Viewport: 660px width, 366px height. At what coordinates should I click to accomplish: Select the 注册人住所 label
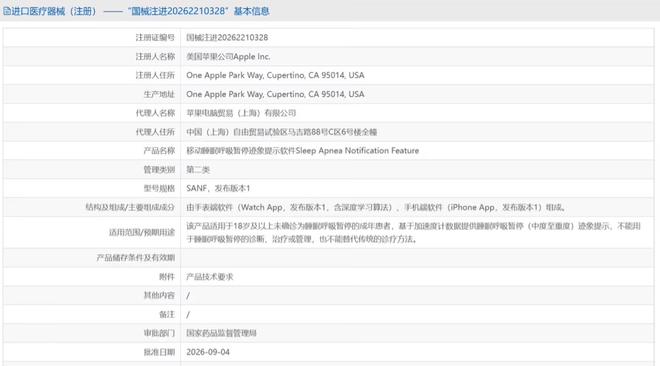coord(155,75)
